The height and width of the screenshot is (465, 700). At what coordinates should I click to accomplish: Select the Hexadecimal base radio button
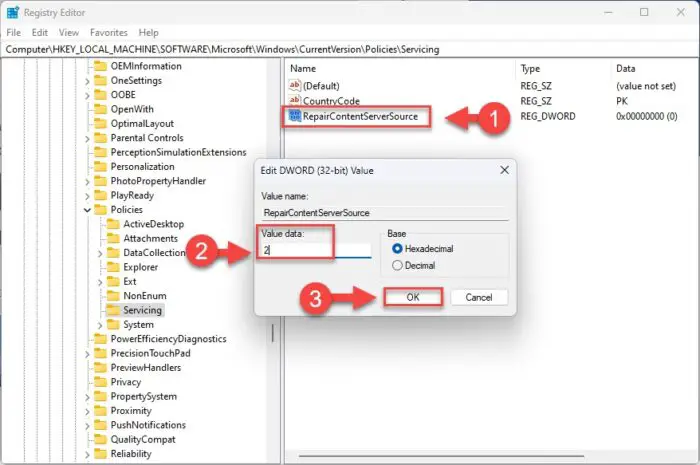point(397,249)
